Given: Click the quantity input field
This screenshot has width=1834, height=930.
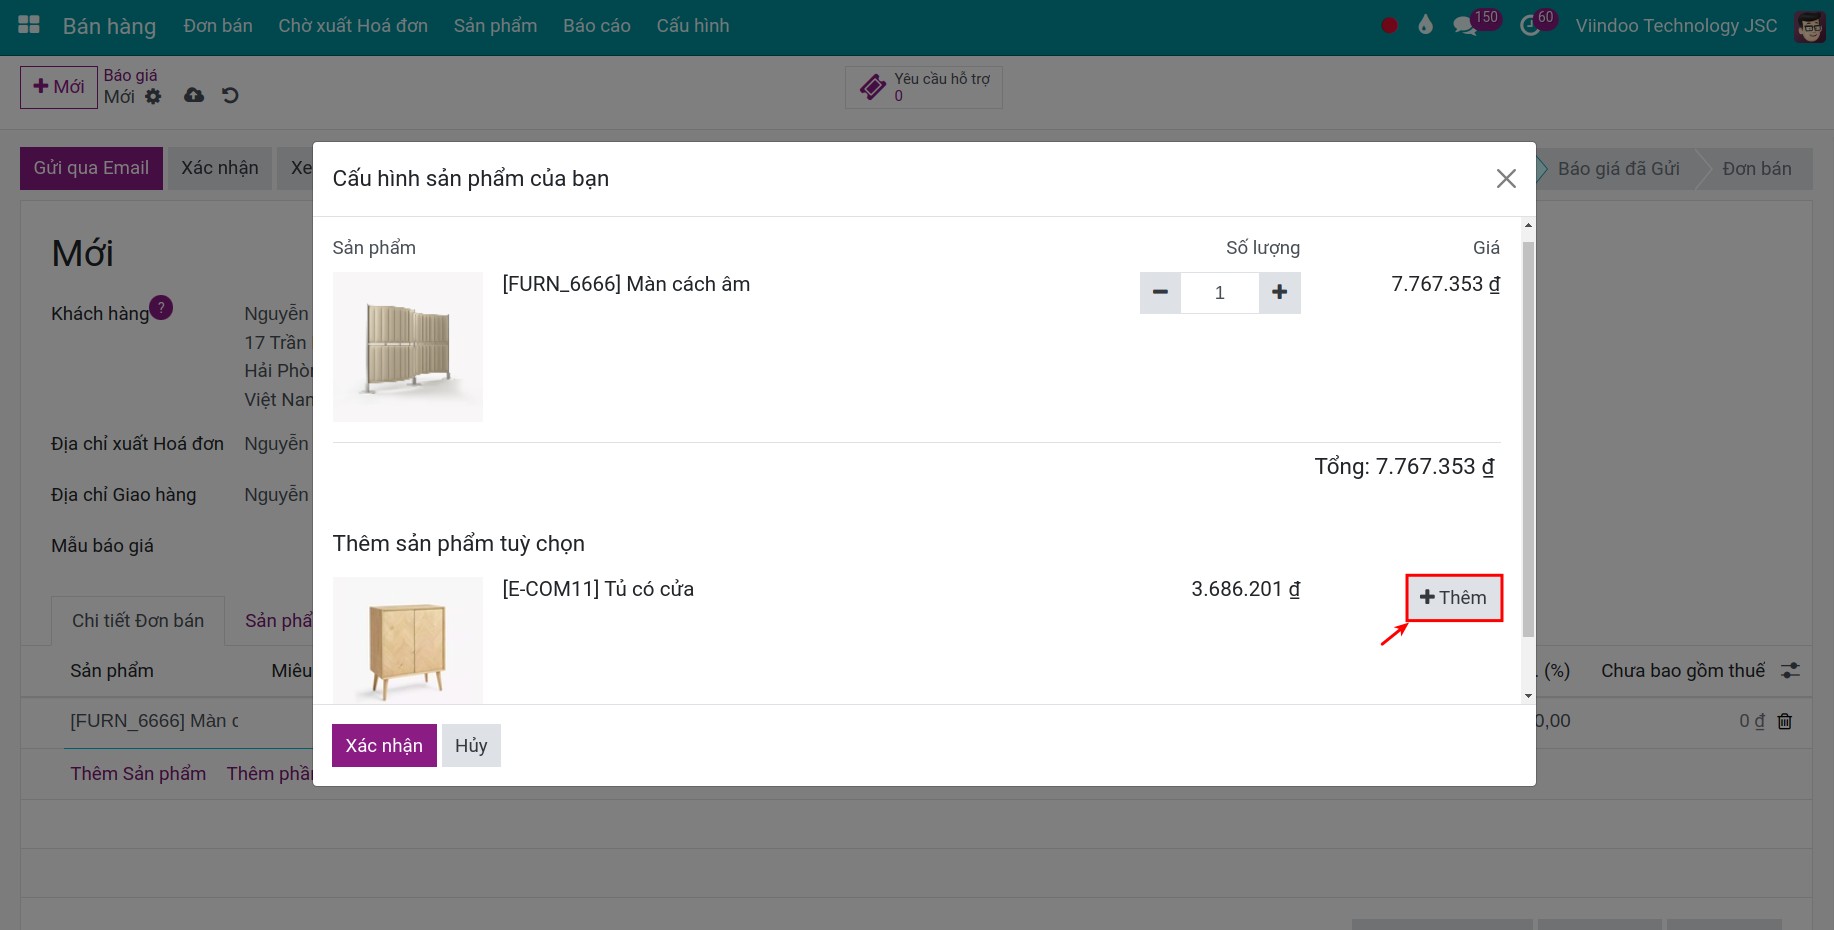Looking at the screenshot, I should click(x=1219, y=293).
